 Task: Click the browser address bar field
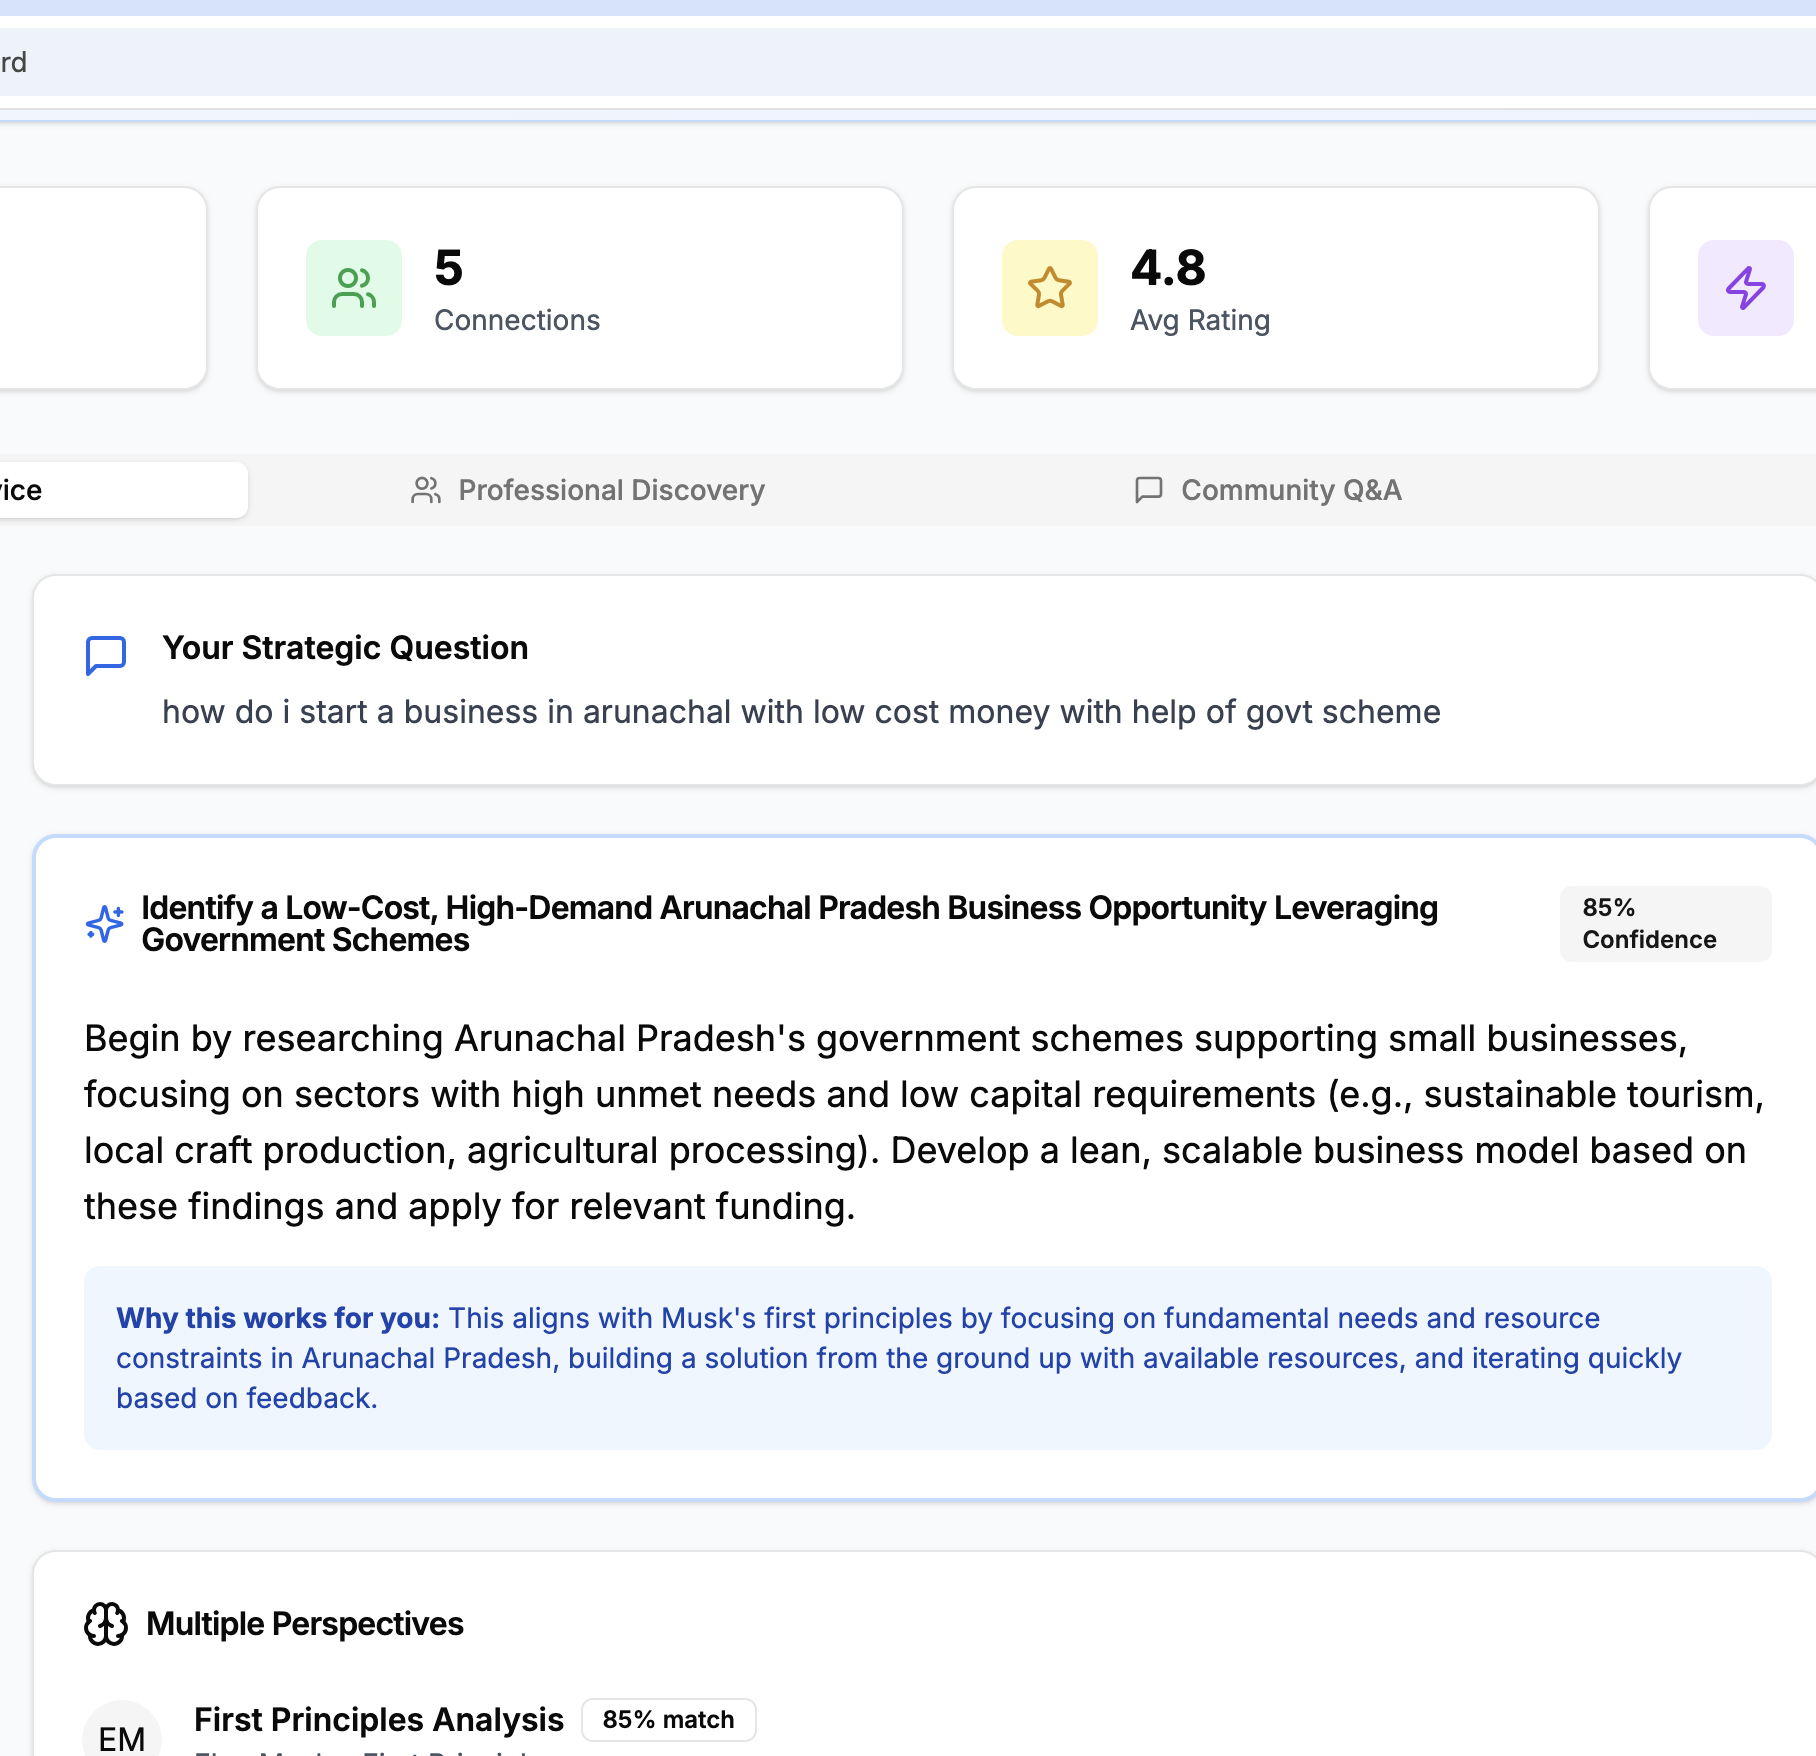[x=908, y=62]
